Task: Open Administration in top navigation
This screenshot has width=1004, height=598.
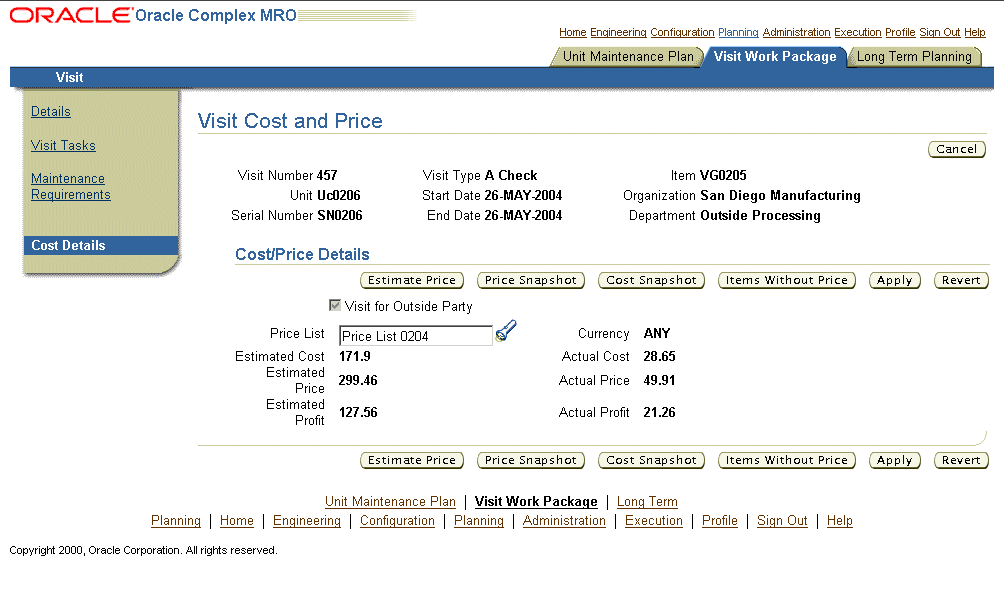Action: coord(796,32)
